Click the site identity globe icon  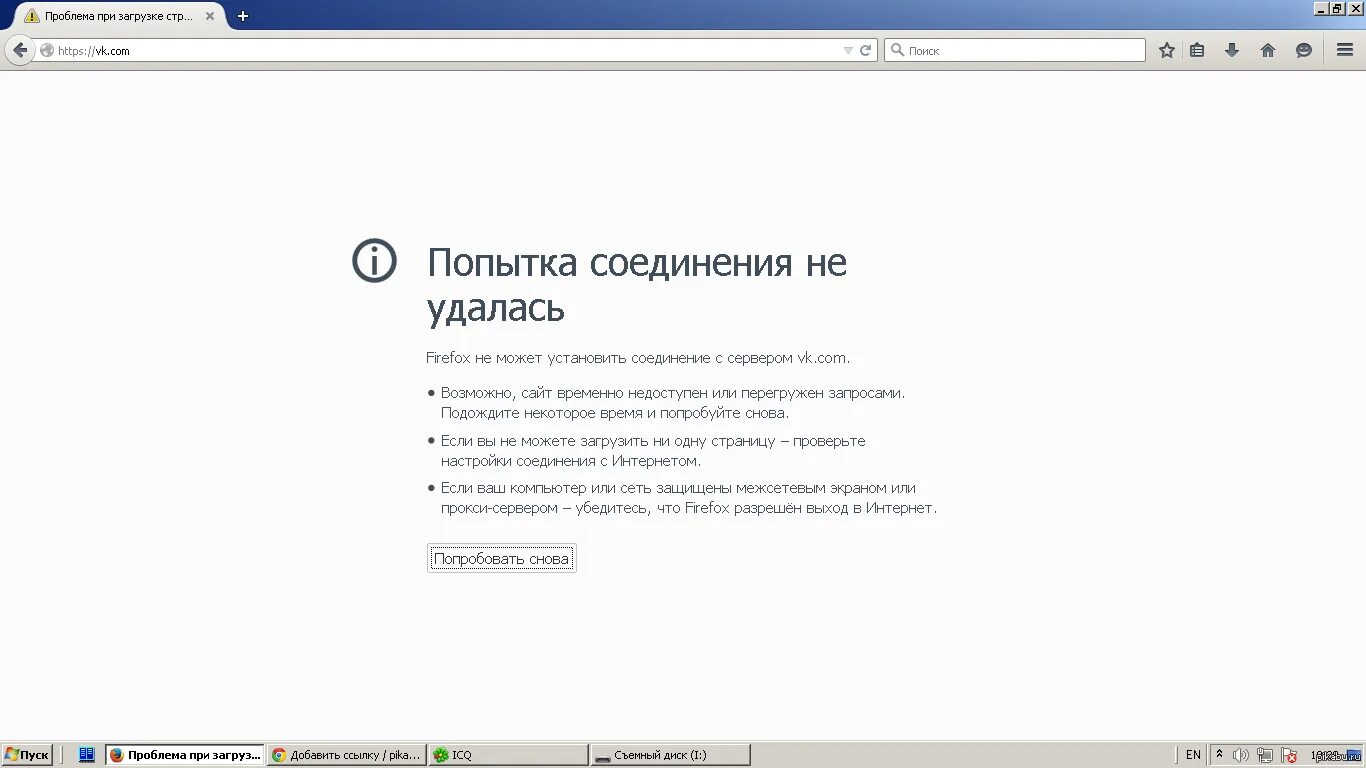click(47, 50)
